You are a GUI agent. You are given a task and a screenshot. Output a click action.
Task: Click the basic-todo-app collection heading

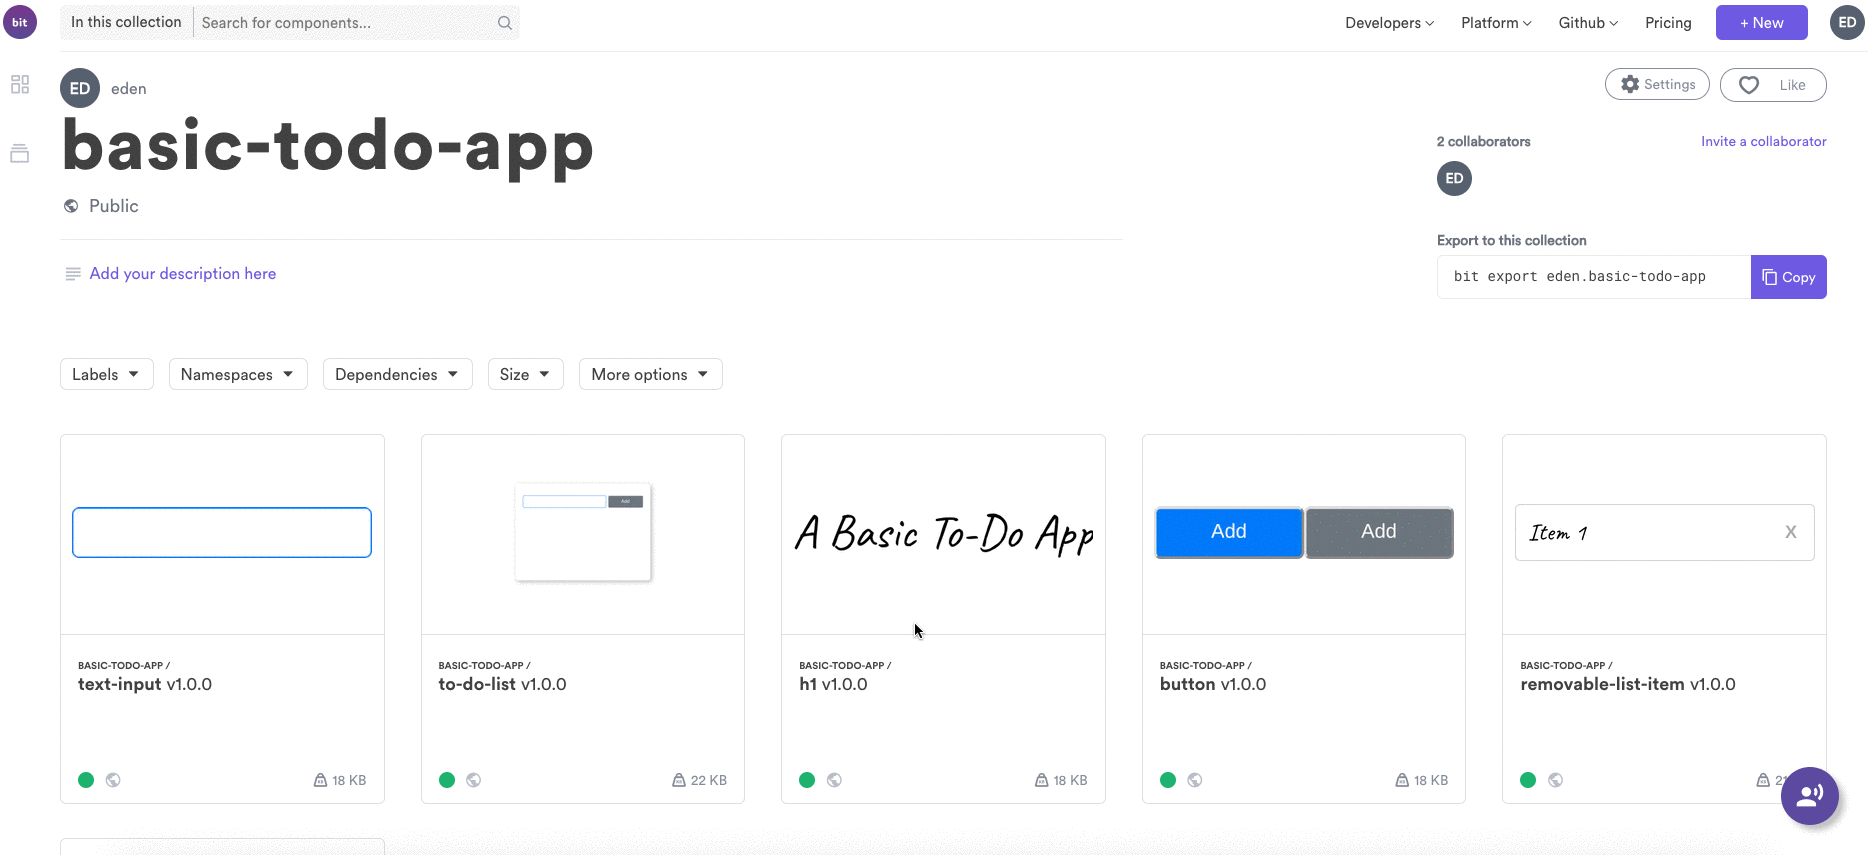tap(328, 148)
